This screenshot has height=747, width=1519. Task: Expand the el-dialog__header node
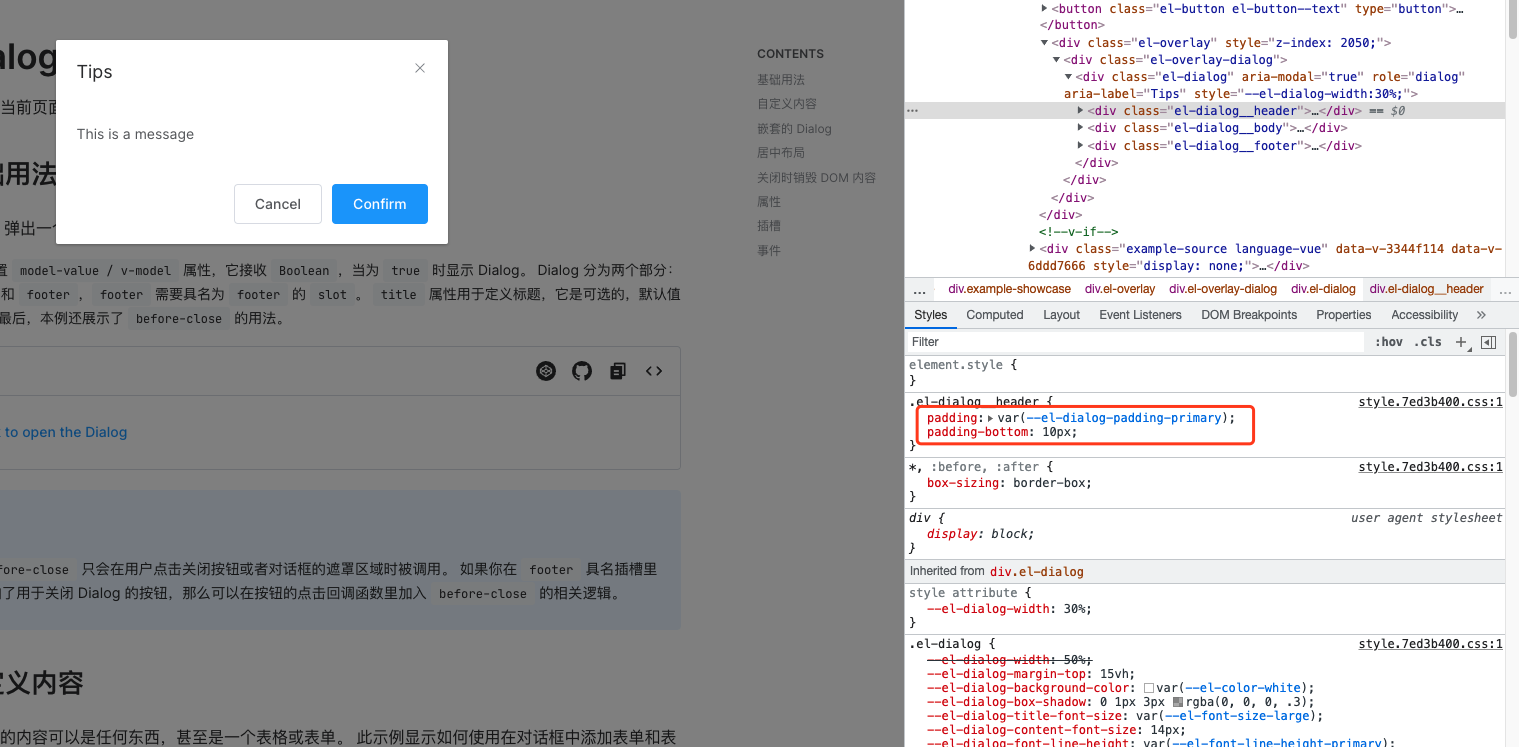click(1080, 111)
